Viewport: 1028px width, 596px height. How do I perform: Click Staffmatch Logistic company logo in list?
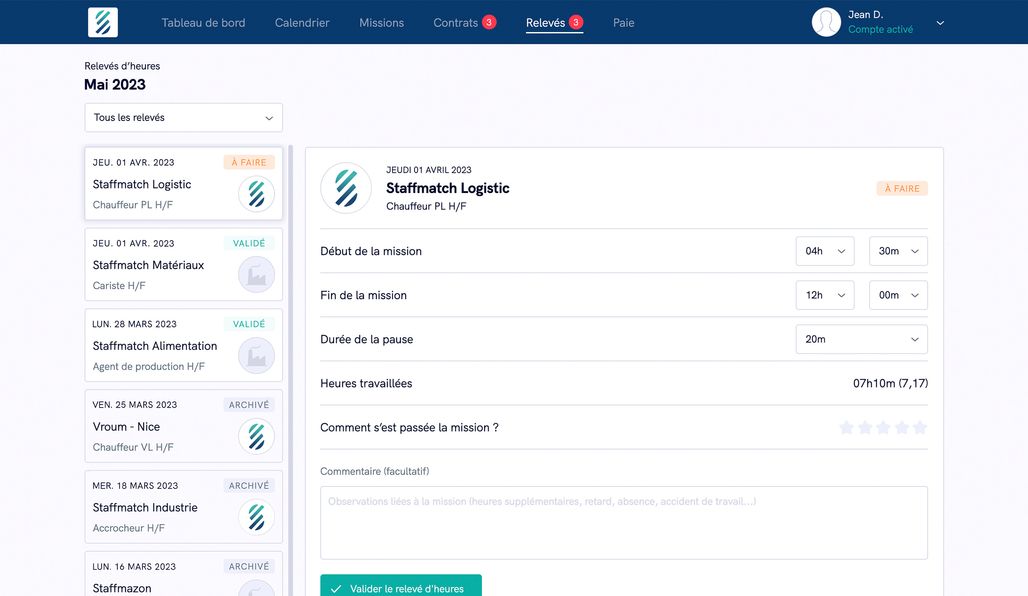point(256,194)
